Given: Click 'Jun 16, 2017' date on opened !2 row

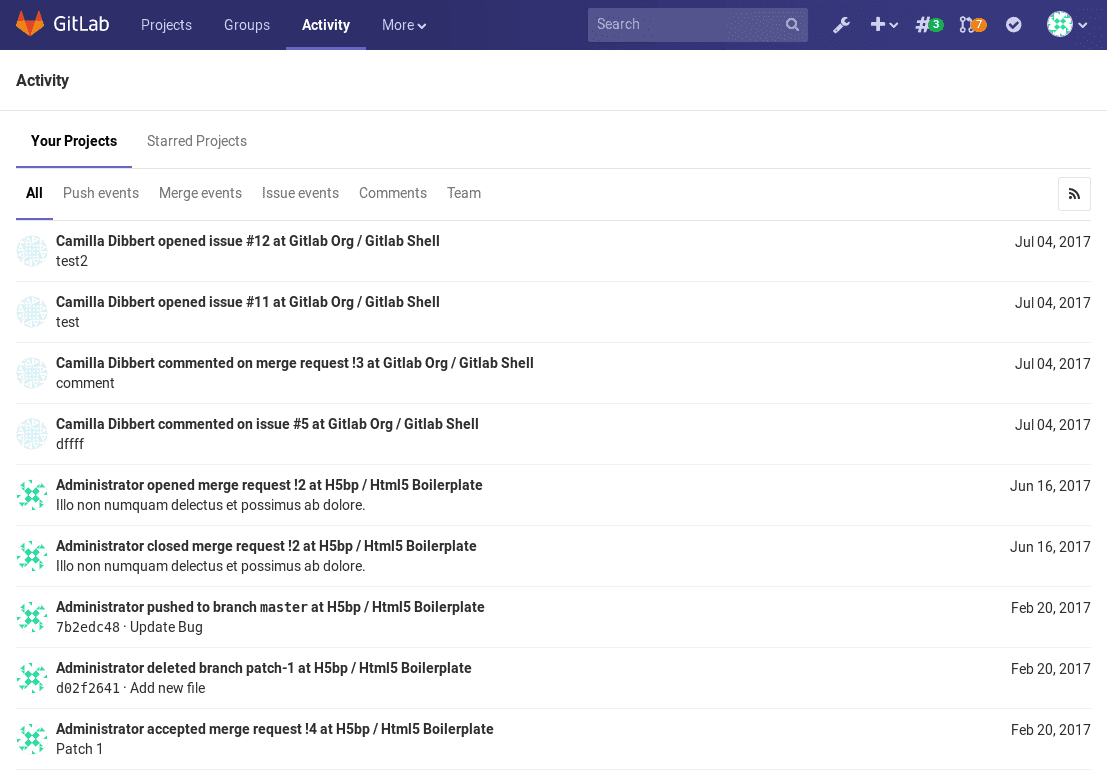Looking at the screenshot, I should (x=1050, y=486).
